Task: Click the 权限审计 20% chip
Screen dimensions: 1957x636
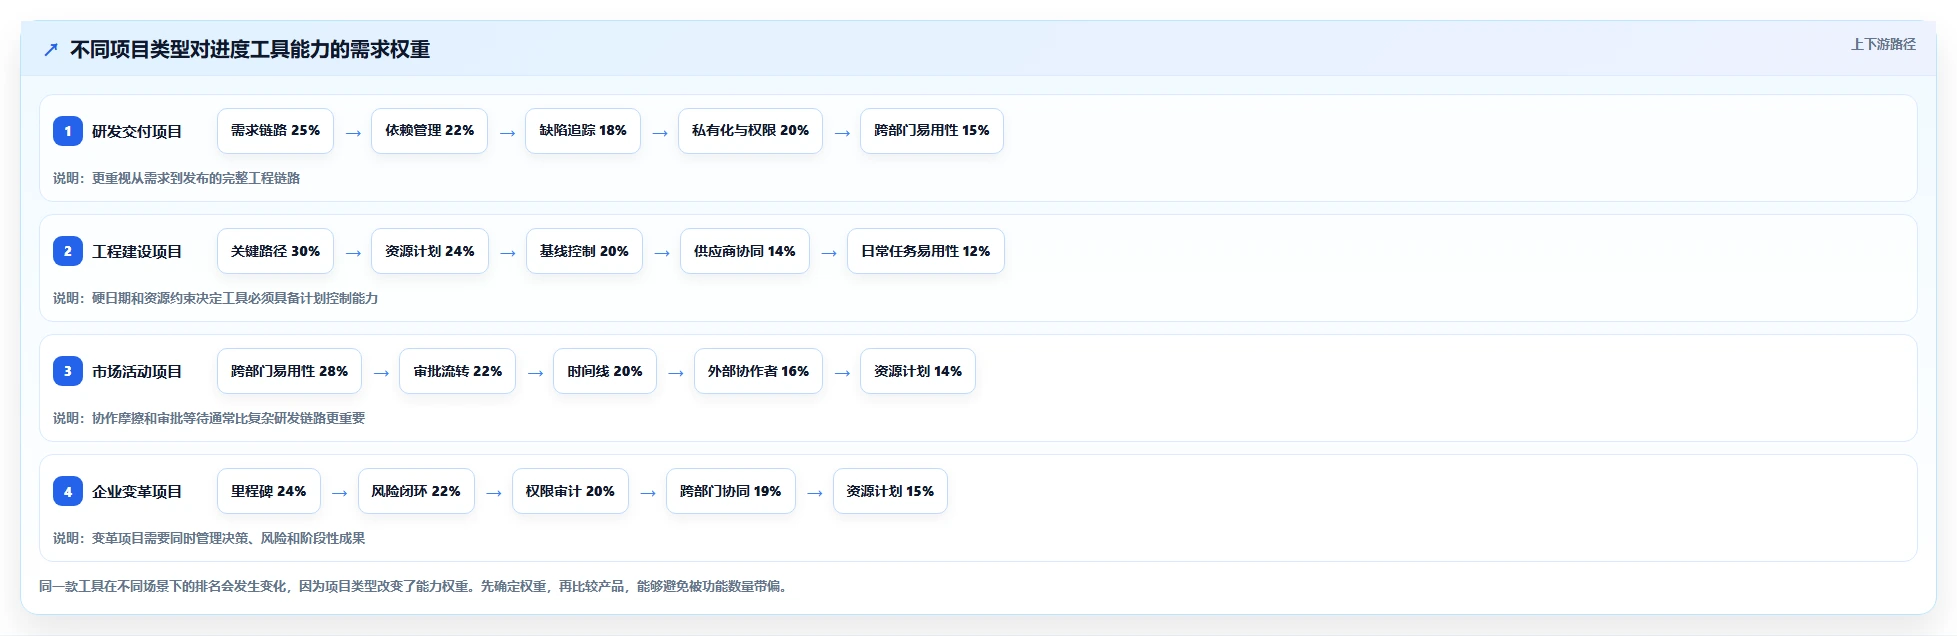Action: pos(570,491)
